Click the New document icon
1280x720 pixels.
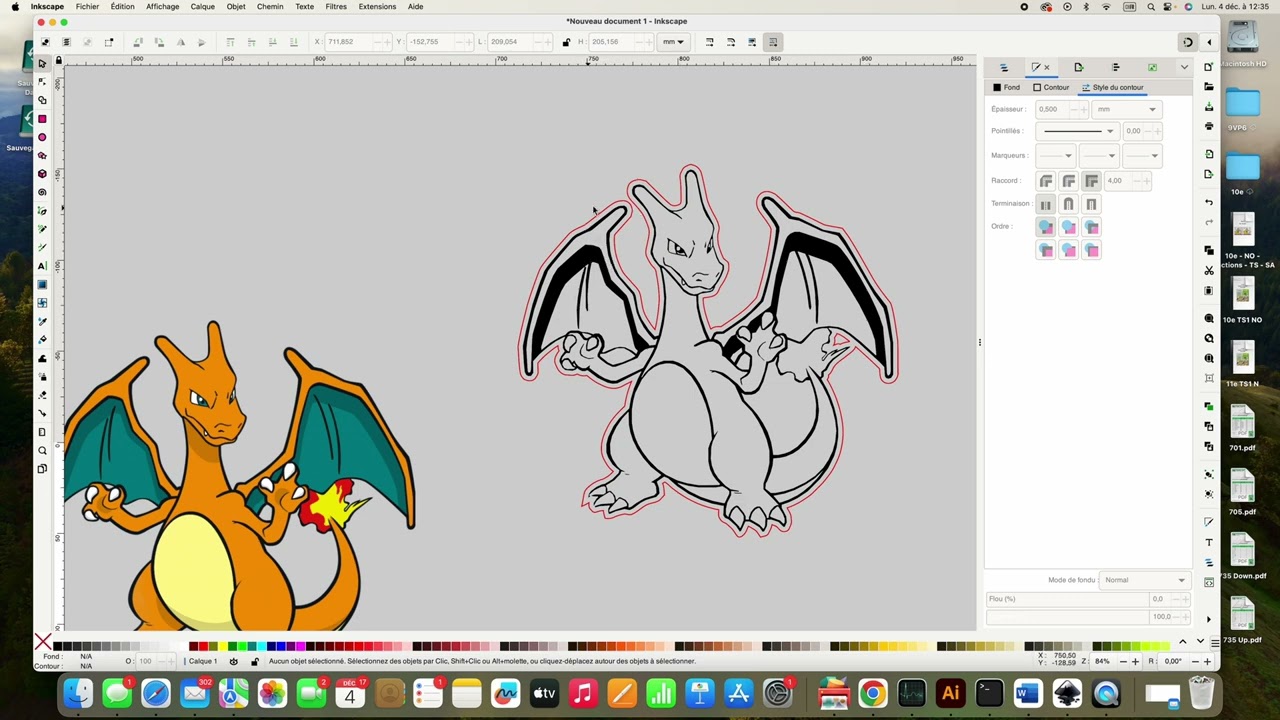point(1209,67)
